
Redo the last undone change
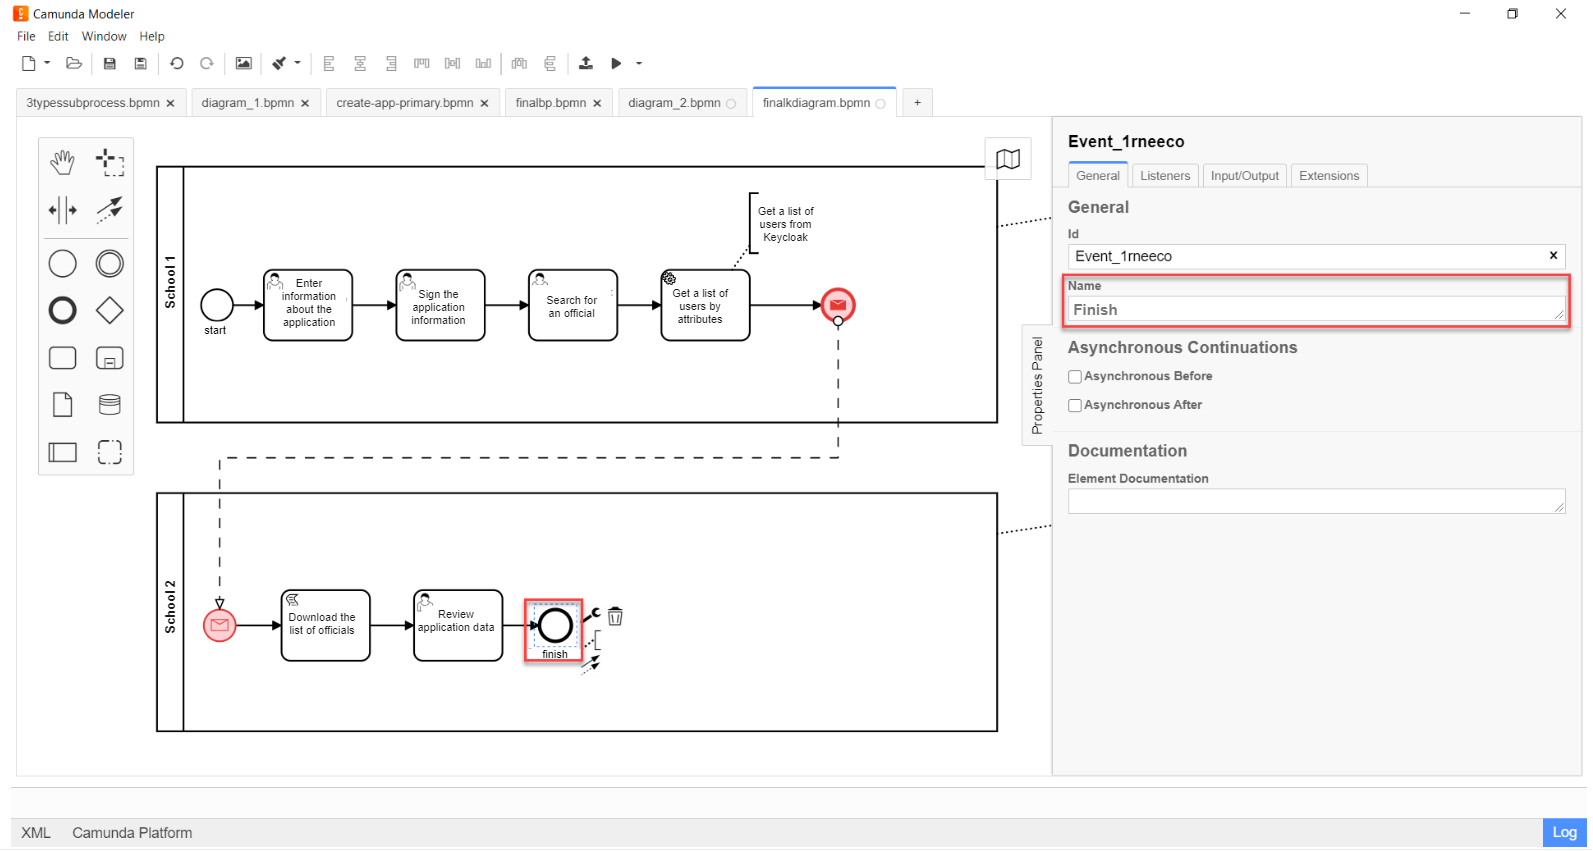pyautogui.click(x=207, y=63)
